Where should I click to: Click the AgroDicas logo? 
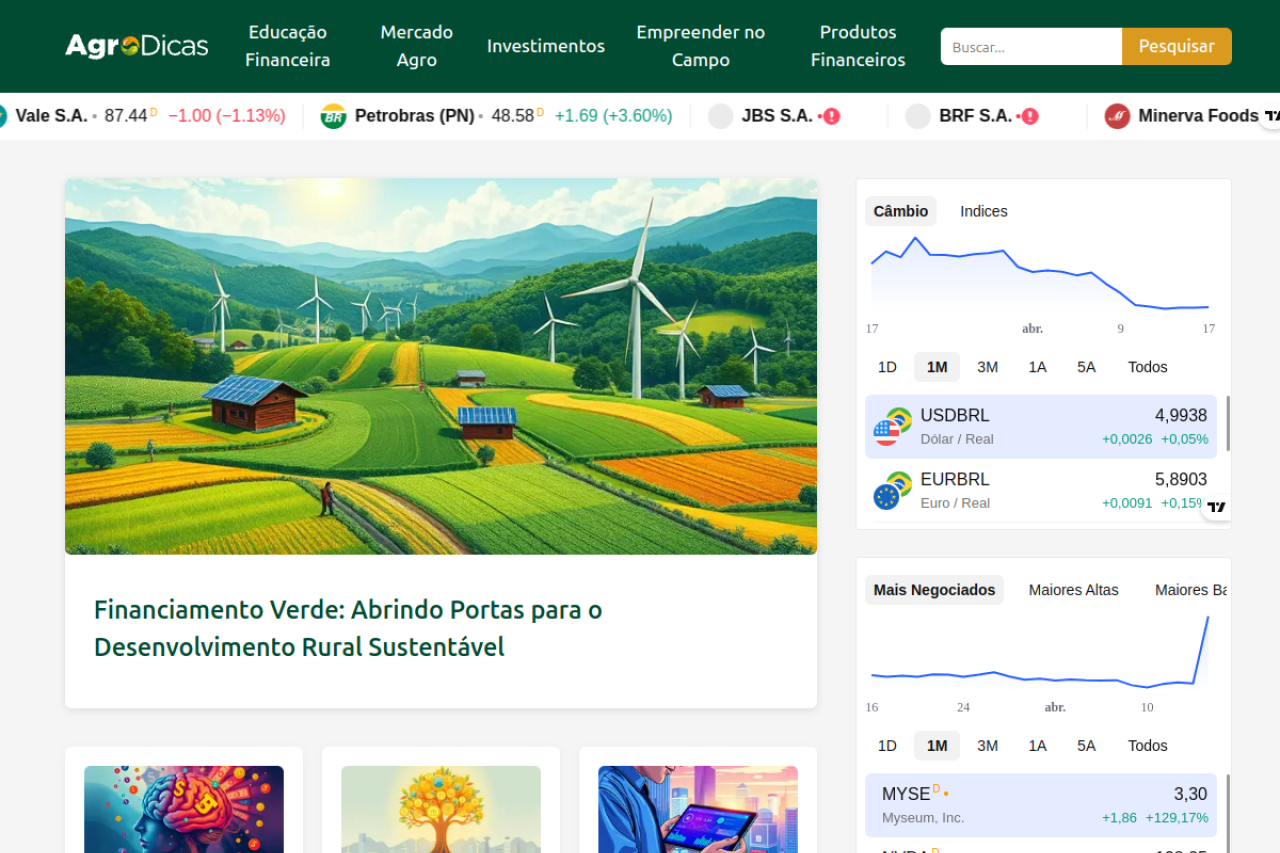(x=137, y=46)
